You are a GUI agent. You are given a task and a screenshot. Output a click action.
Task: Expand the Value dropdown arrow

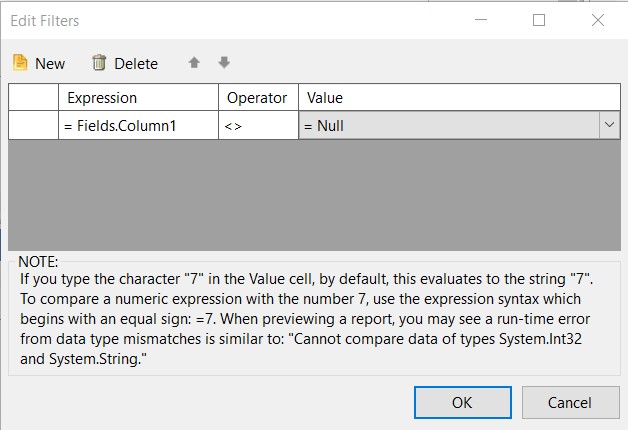click(608, 126)
